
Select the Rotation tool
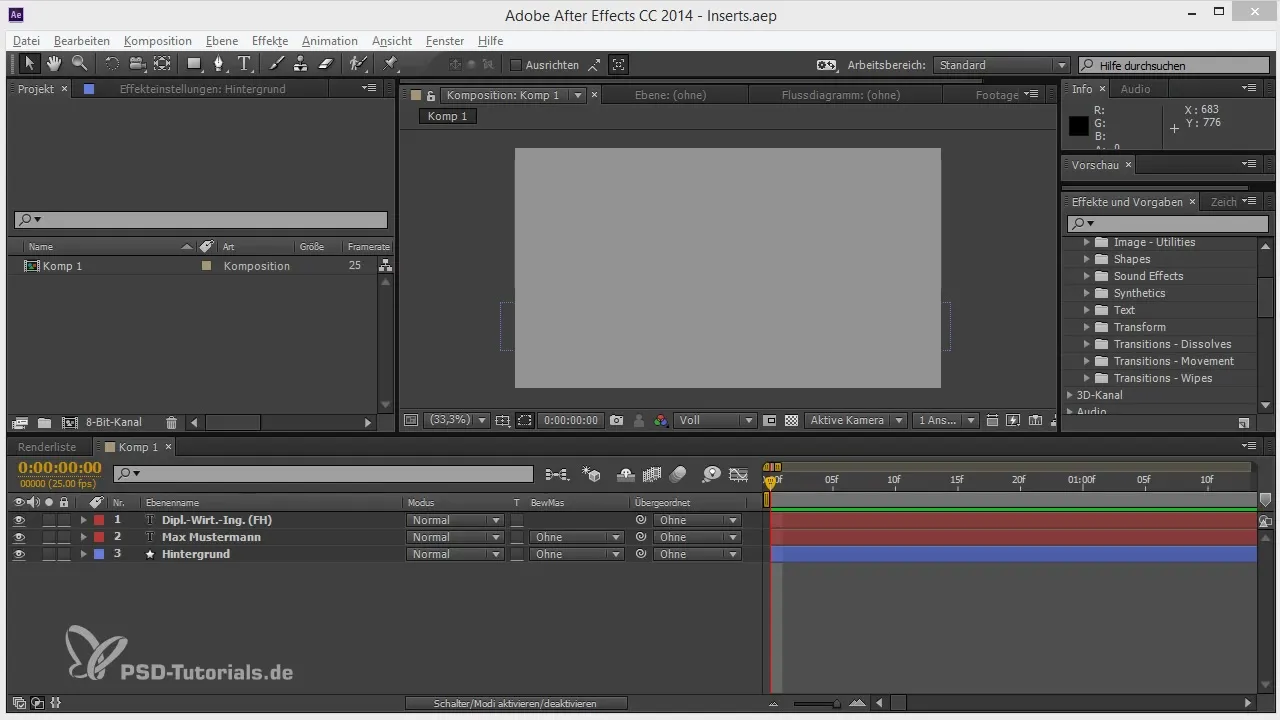(x=111, y=64)
